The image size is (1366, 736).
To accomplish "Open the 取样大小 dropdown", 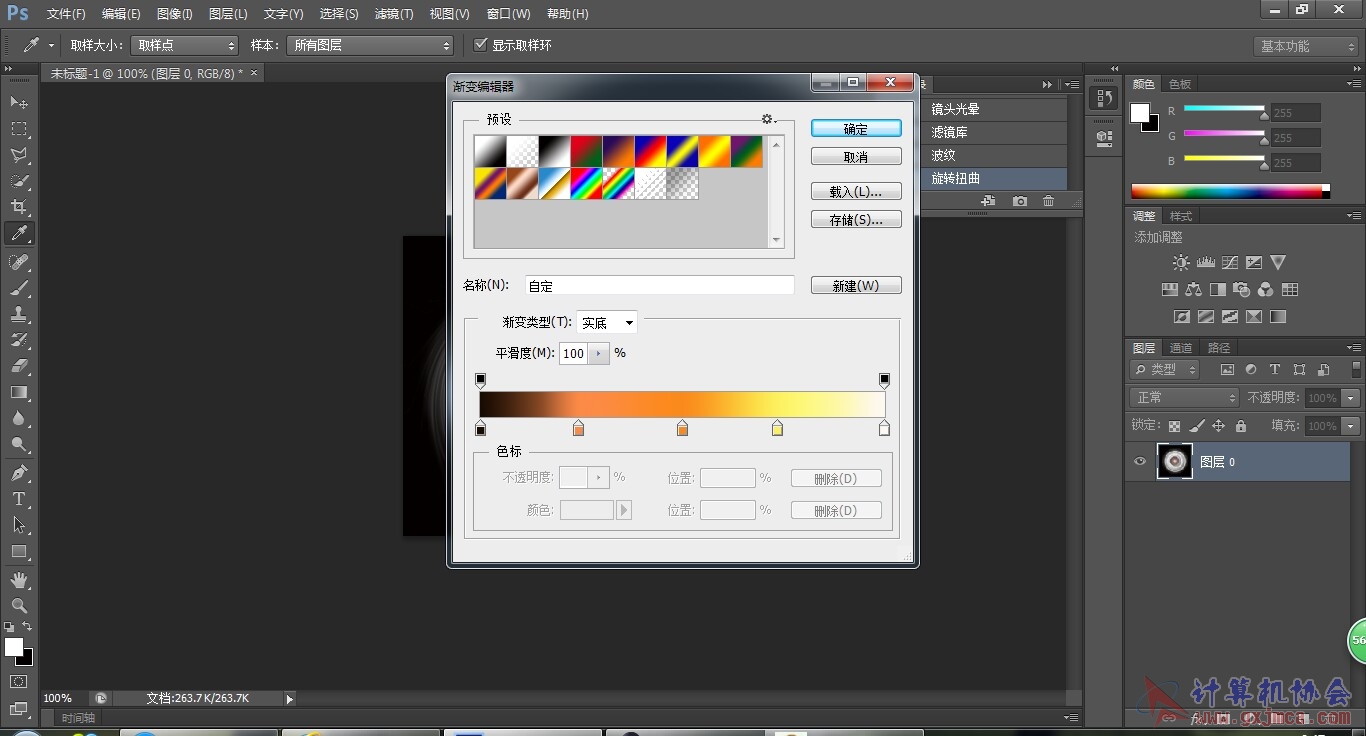I will point(185,45).
